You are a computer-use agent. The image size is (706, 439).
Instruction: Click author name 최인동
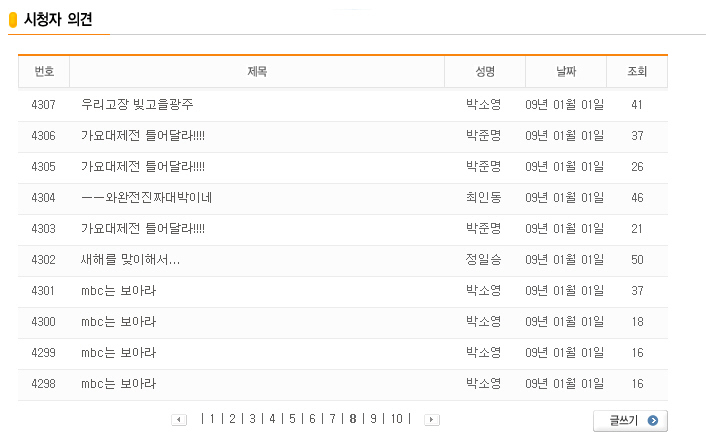click(484, 197)
